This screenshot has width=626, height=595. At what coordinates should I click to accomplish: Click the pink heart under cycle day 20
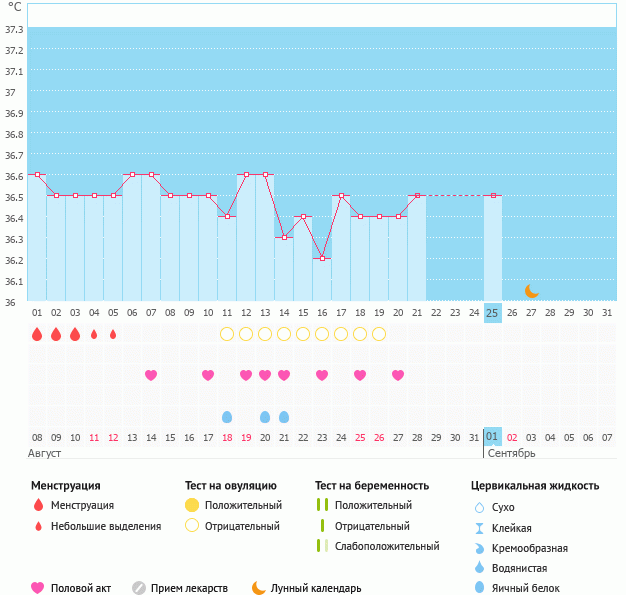(x=398, y=375)
